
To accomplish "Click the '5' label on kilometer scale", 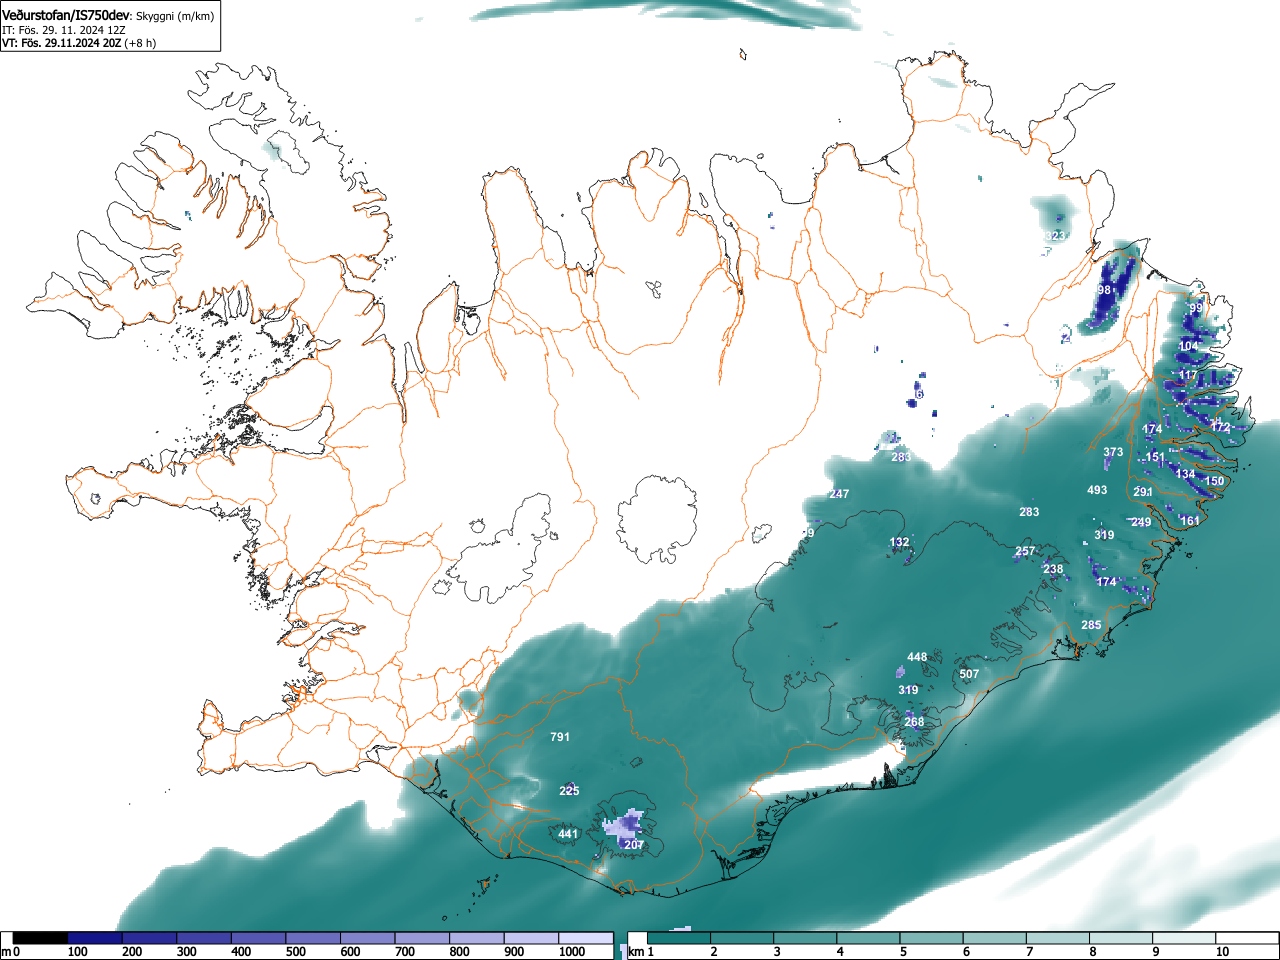I will 903,952.
